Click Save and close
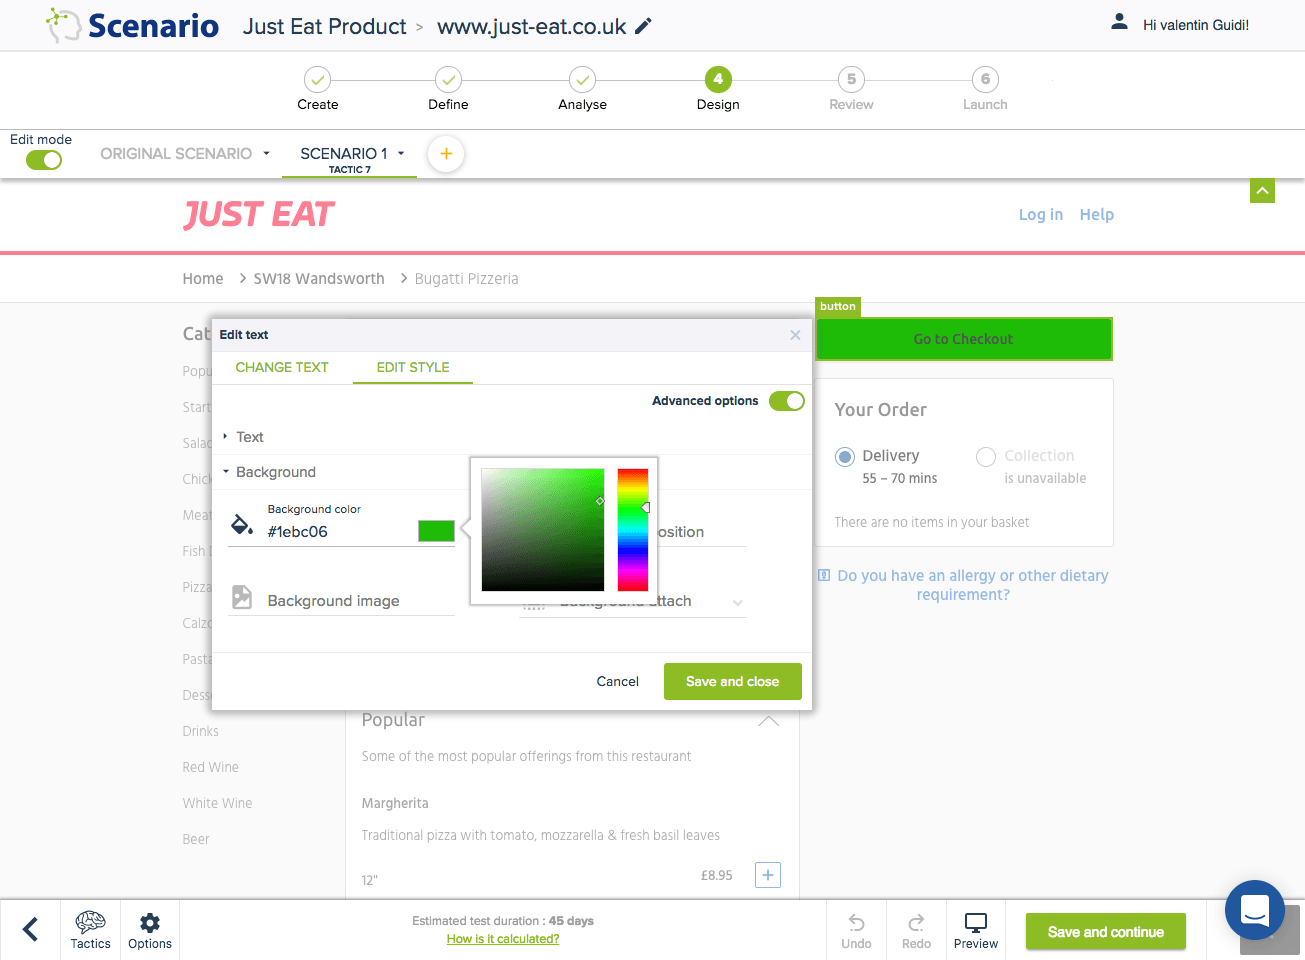Screen dimensions: 1305x960 [733, 682]
